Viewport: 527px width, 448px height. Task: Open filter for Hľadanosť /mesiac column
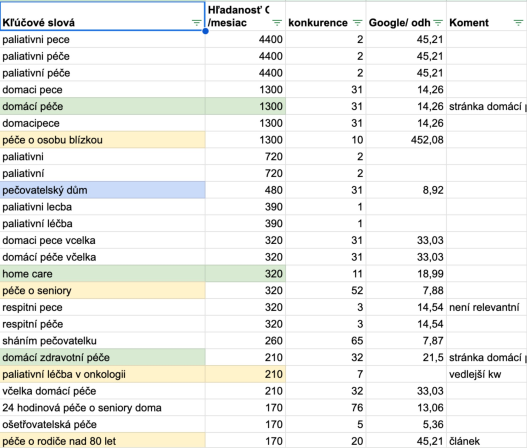coord(277,23)
